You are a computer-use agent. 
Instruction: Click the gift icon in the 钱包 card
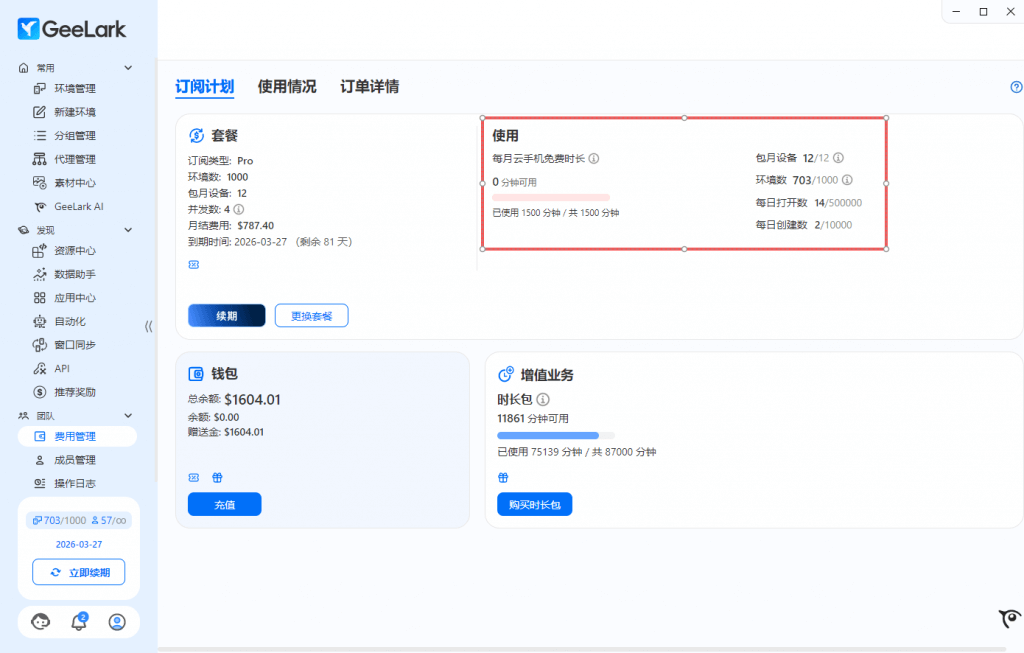click(x=216, y=478)
